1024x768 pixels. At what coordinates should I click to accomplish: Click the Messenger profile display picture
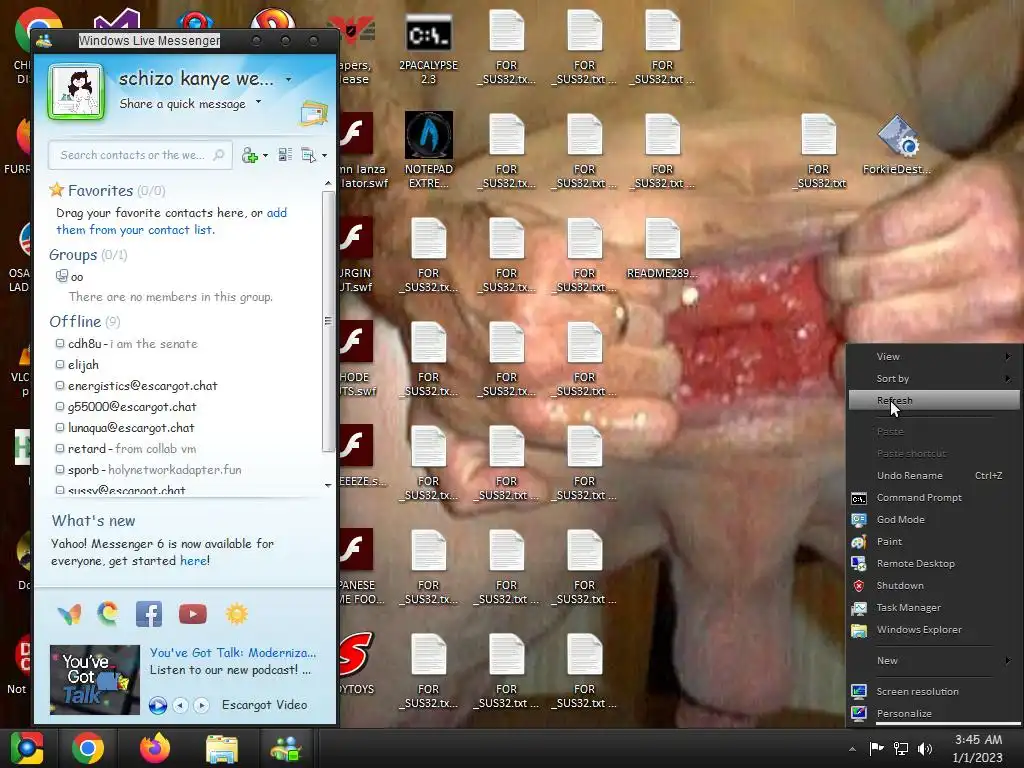click(x=76, y=92)
